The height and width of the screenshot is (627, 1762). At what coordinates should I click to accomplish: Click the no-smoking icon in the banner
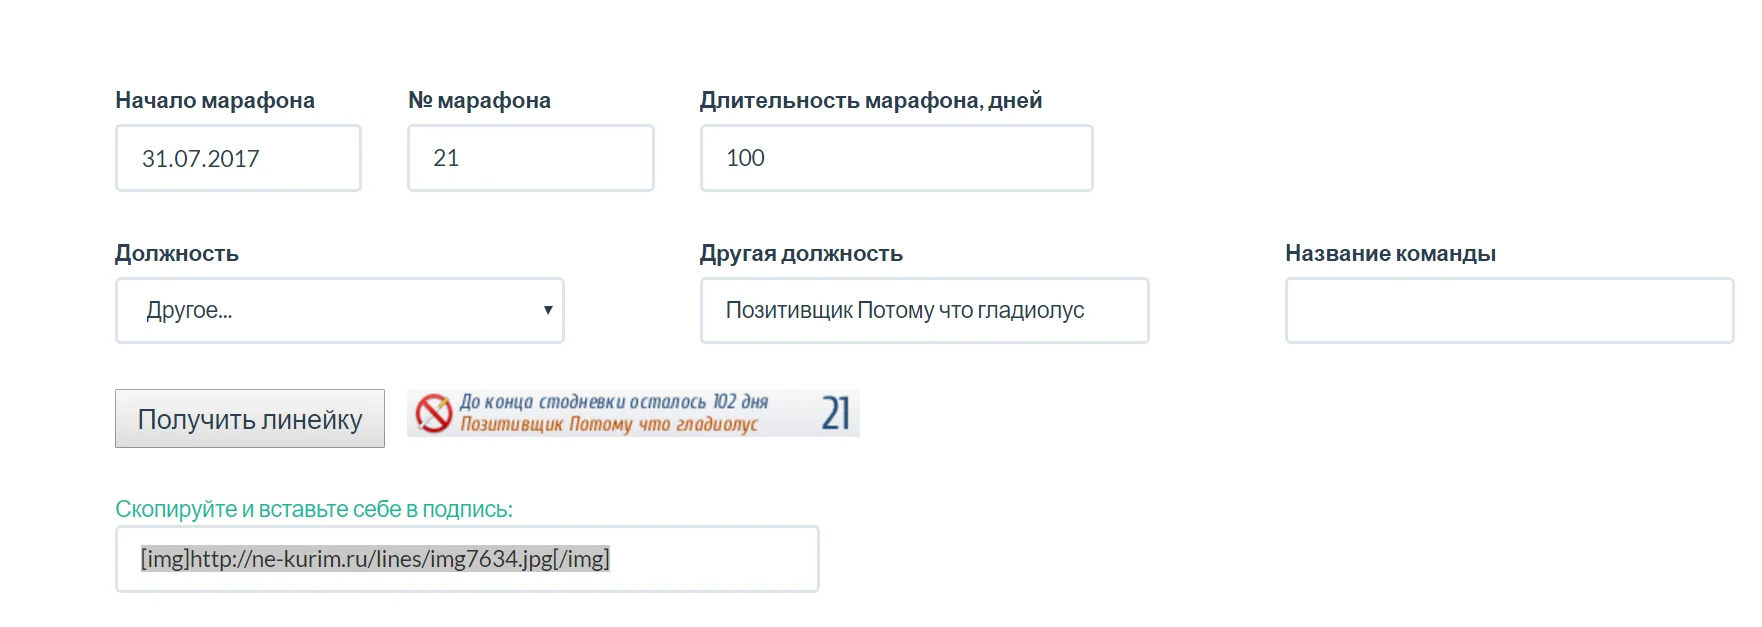click(x=434, y=413)
